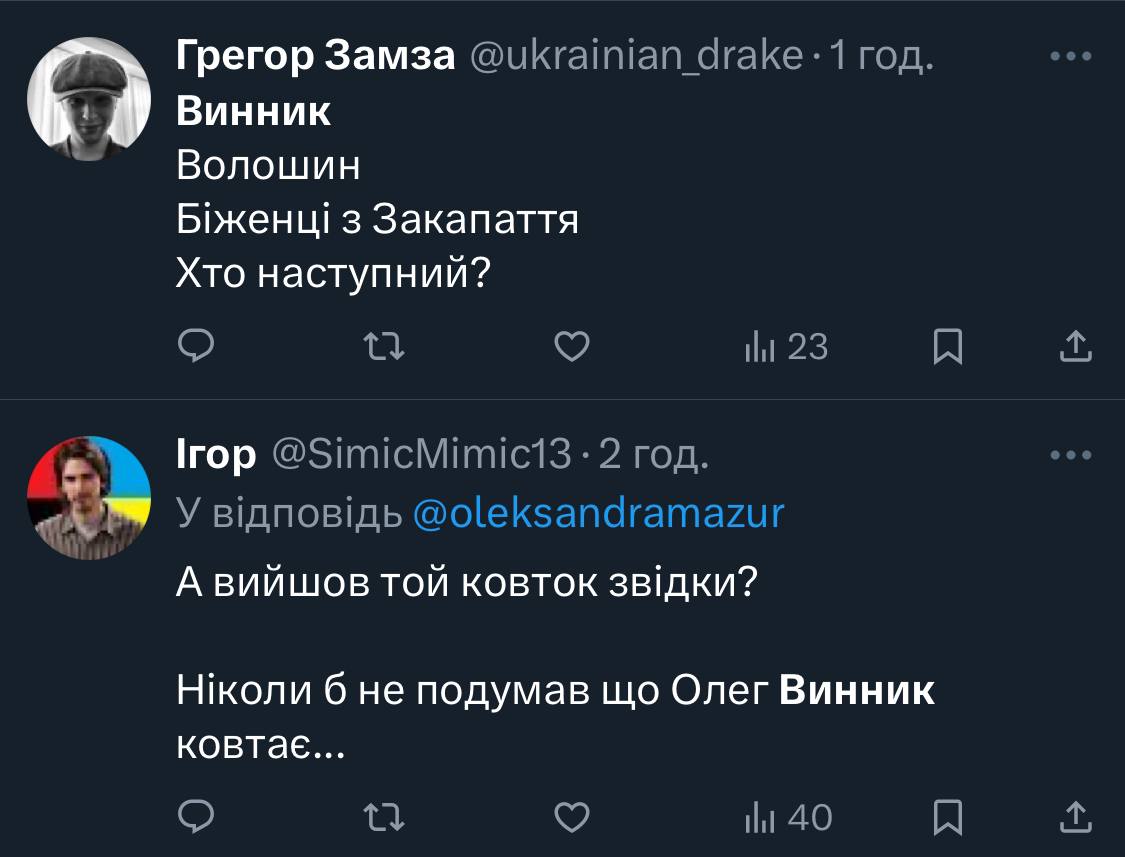Repost the tweet from Ігор
This screenshot has width=1125, height=857.
coord(383,817)
